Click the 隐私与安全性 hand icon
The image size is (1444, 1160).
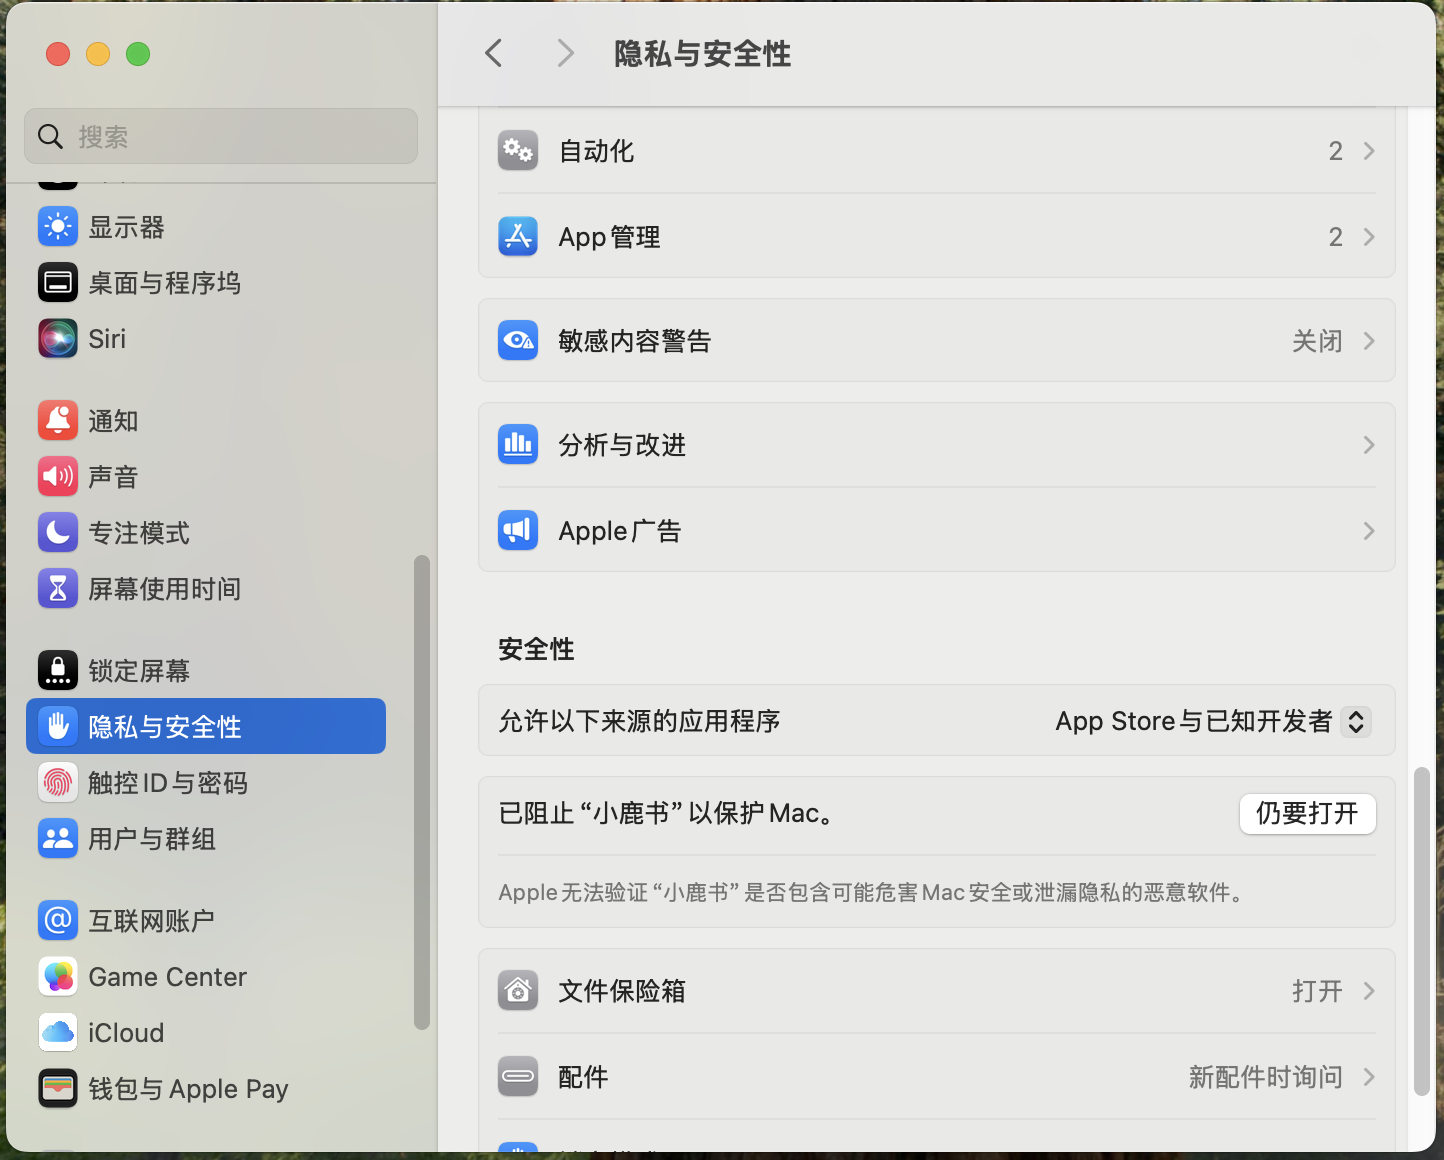pos(58,727)
